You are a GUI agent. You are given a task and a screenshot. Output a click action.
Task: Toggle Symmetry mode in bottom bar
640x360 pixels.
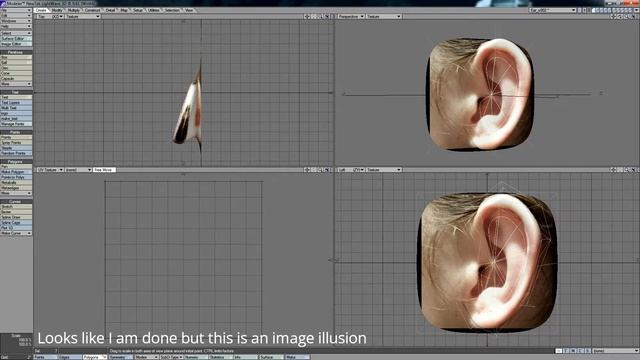pos(120,357)
